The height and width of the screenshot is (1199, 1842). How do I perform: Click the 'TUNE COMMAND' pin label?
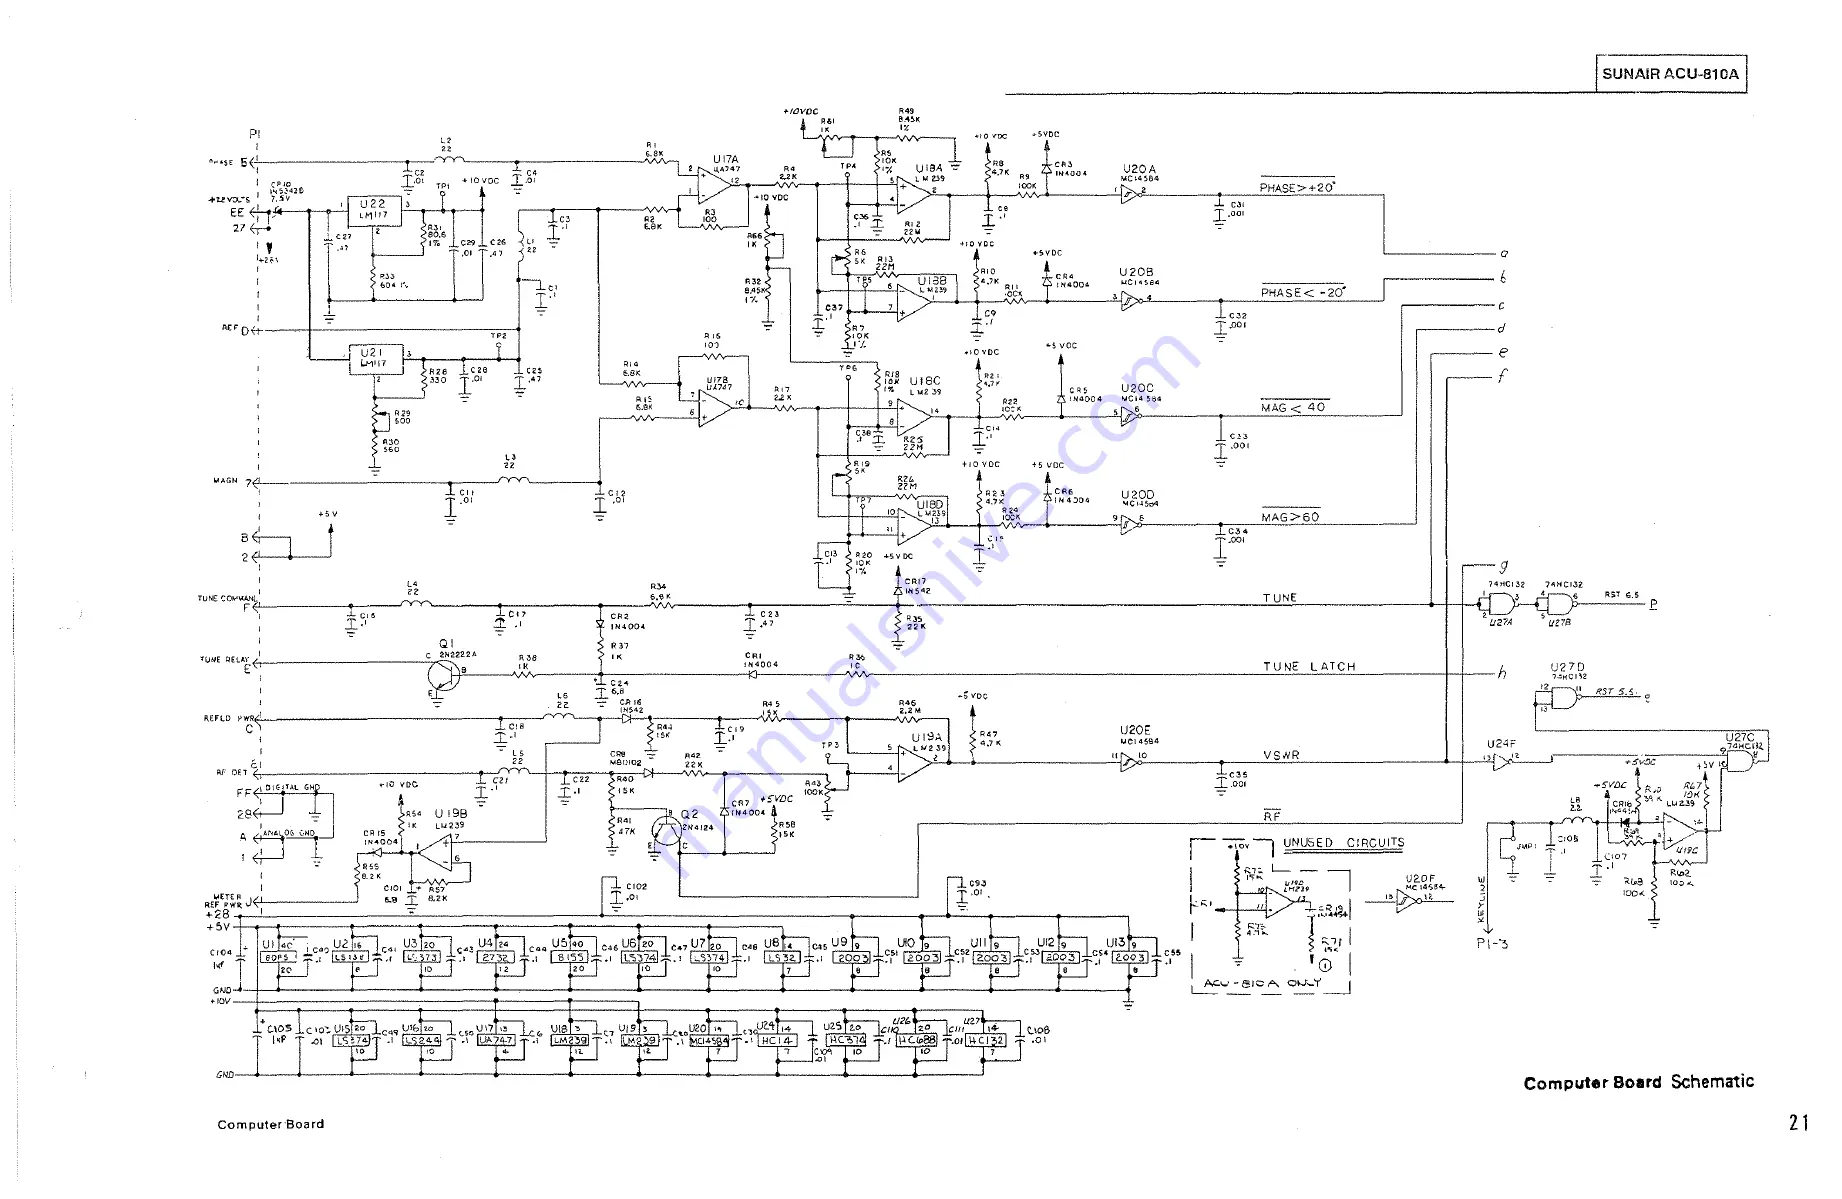click(227, 598)
